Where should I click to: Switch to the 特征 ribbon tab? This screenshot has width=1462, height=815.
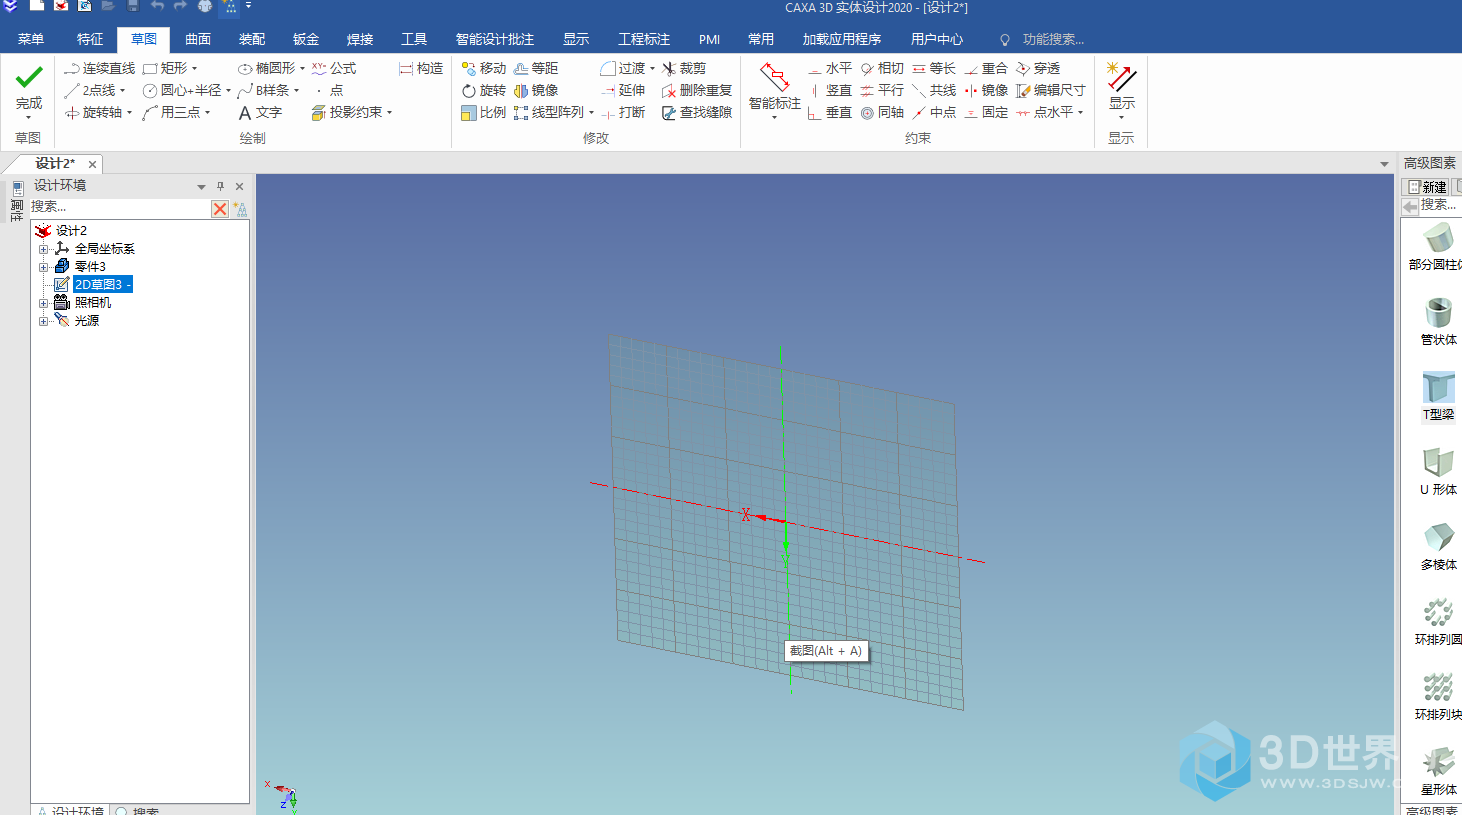click(x=90, y=39)
